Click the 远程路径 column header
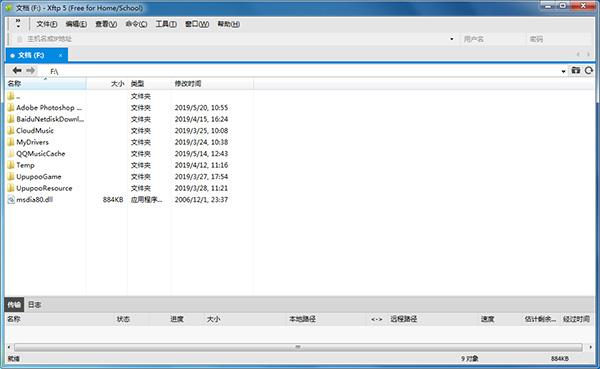The width and height of the screenshot is (600, 369). (x=403, y=319)
